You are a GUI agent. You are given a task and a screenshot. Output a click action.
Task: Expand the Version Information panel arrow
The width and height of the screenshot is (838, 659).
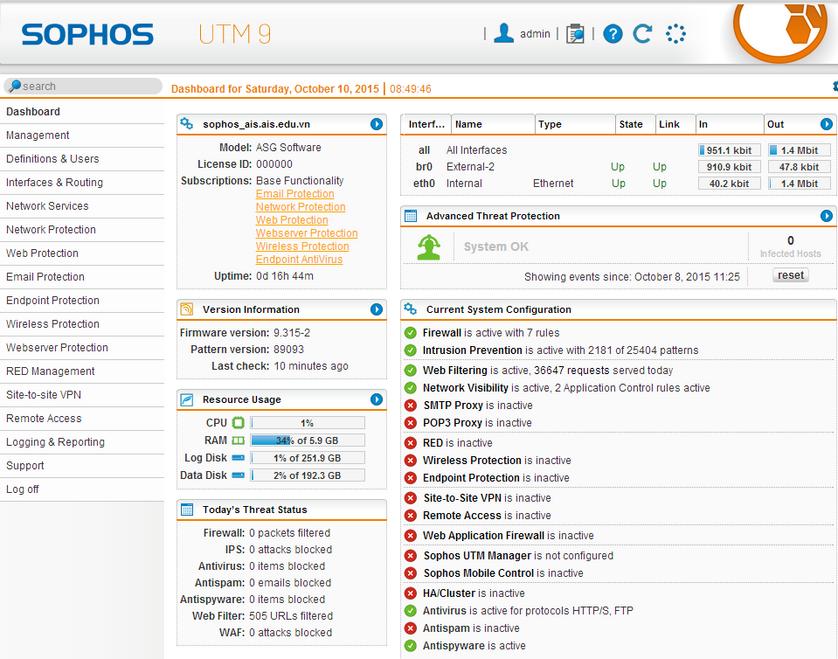(x=376, y=309)
